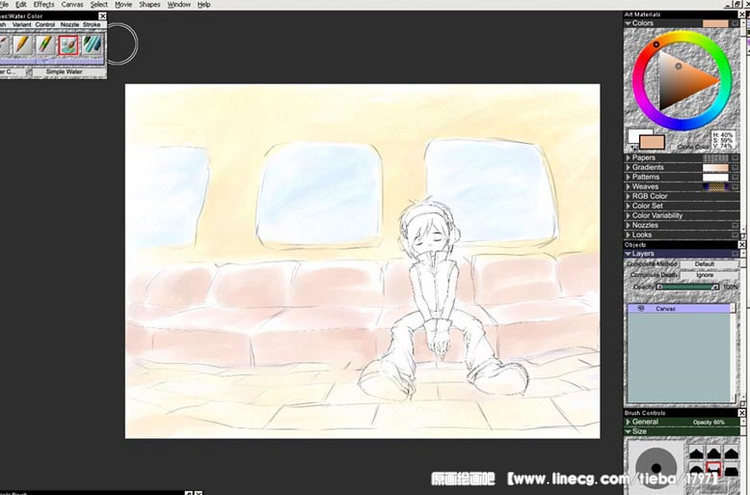The image size is (750, 495).
Task: Open the Select menu
Action: tap(99, 4)
